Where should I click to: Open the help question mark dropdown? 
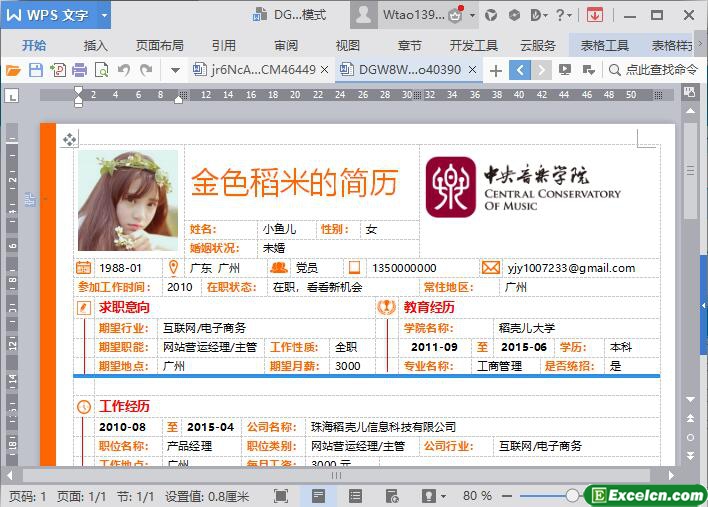tap(563, 15)
